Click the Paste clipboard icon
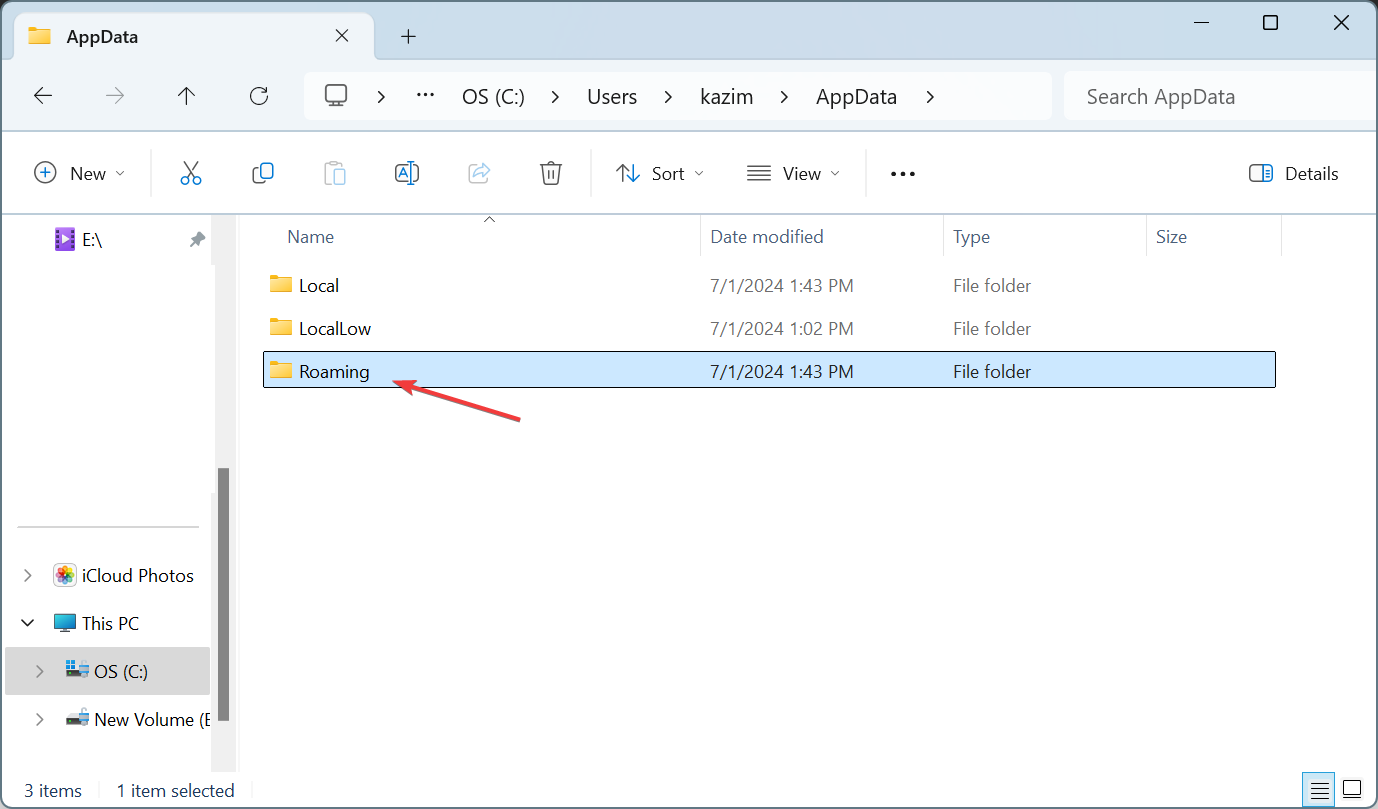Viewport: 1378px width, 809px height. click(335, 173)
